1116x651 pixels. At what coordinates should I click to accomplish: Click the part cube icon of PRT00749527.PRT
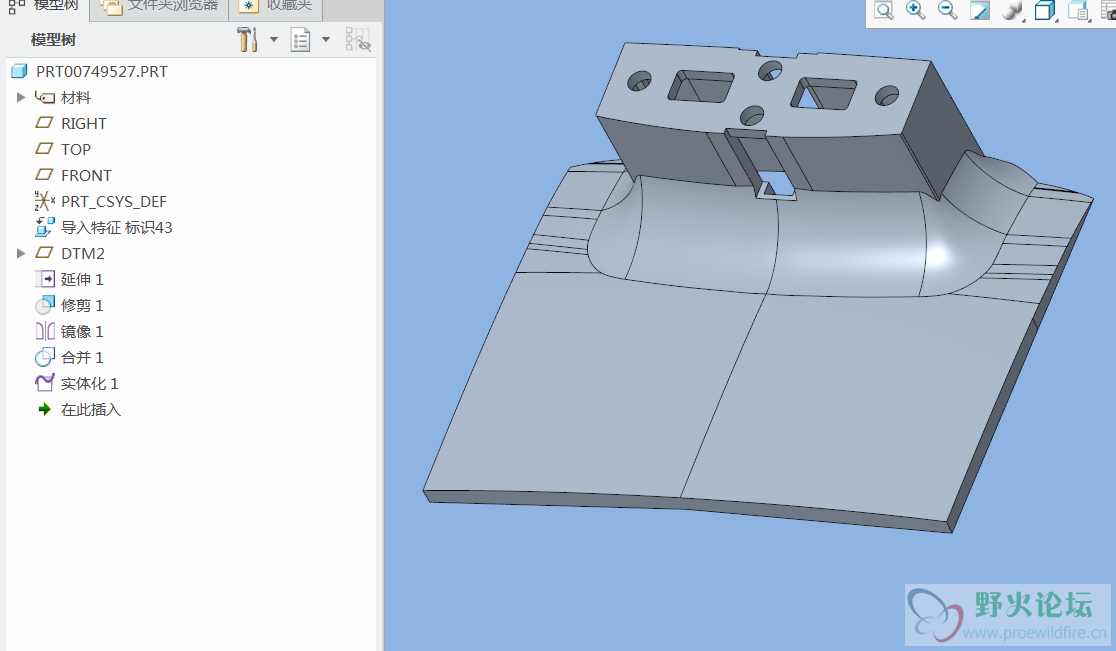[x=19, y=71]
